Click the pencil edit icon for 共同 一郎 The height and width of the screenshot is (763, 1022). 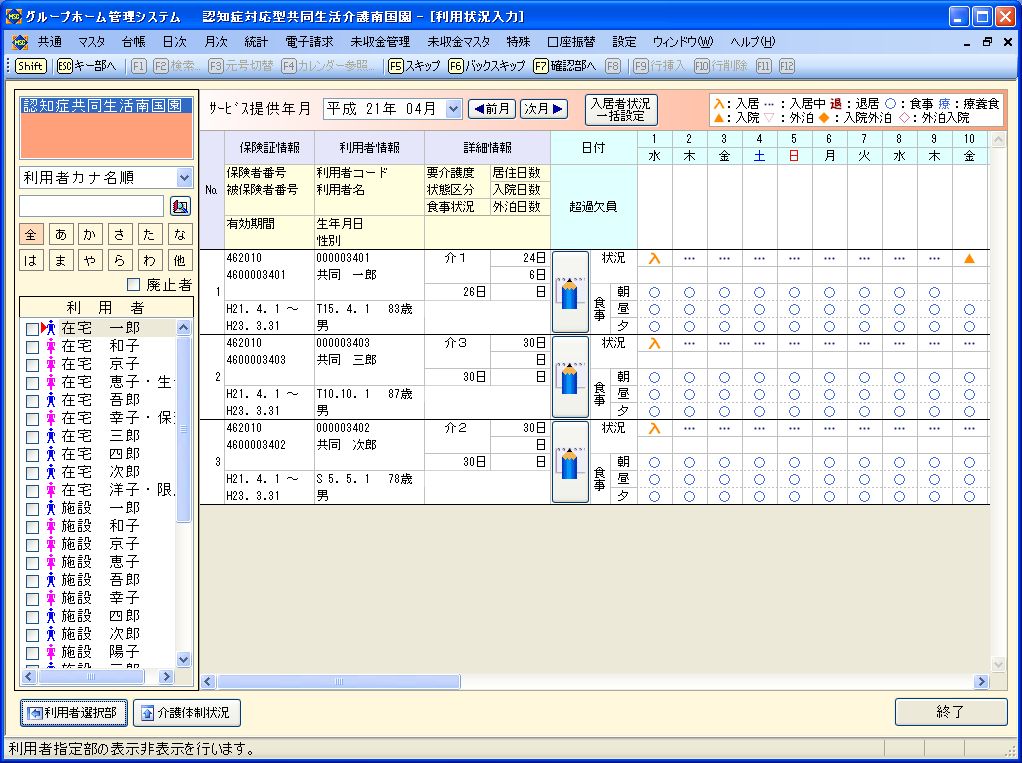570,291
